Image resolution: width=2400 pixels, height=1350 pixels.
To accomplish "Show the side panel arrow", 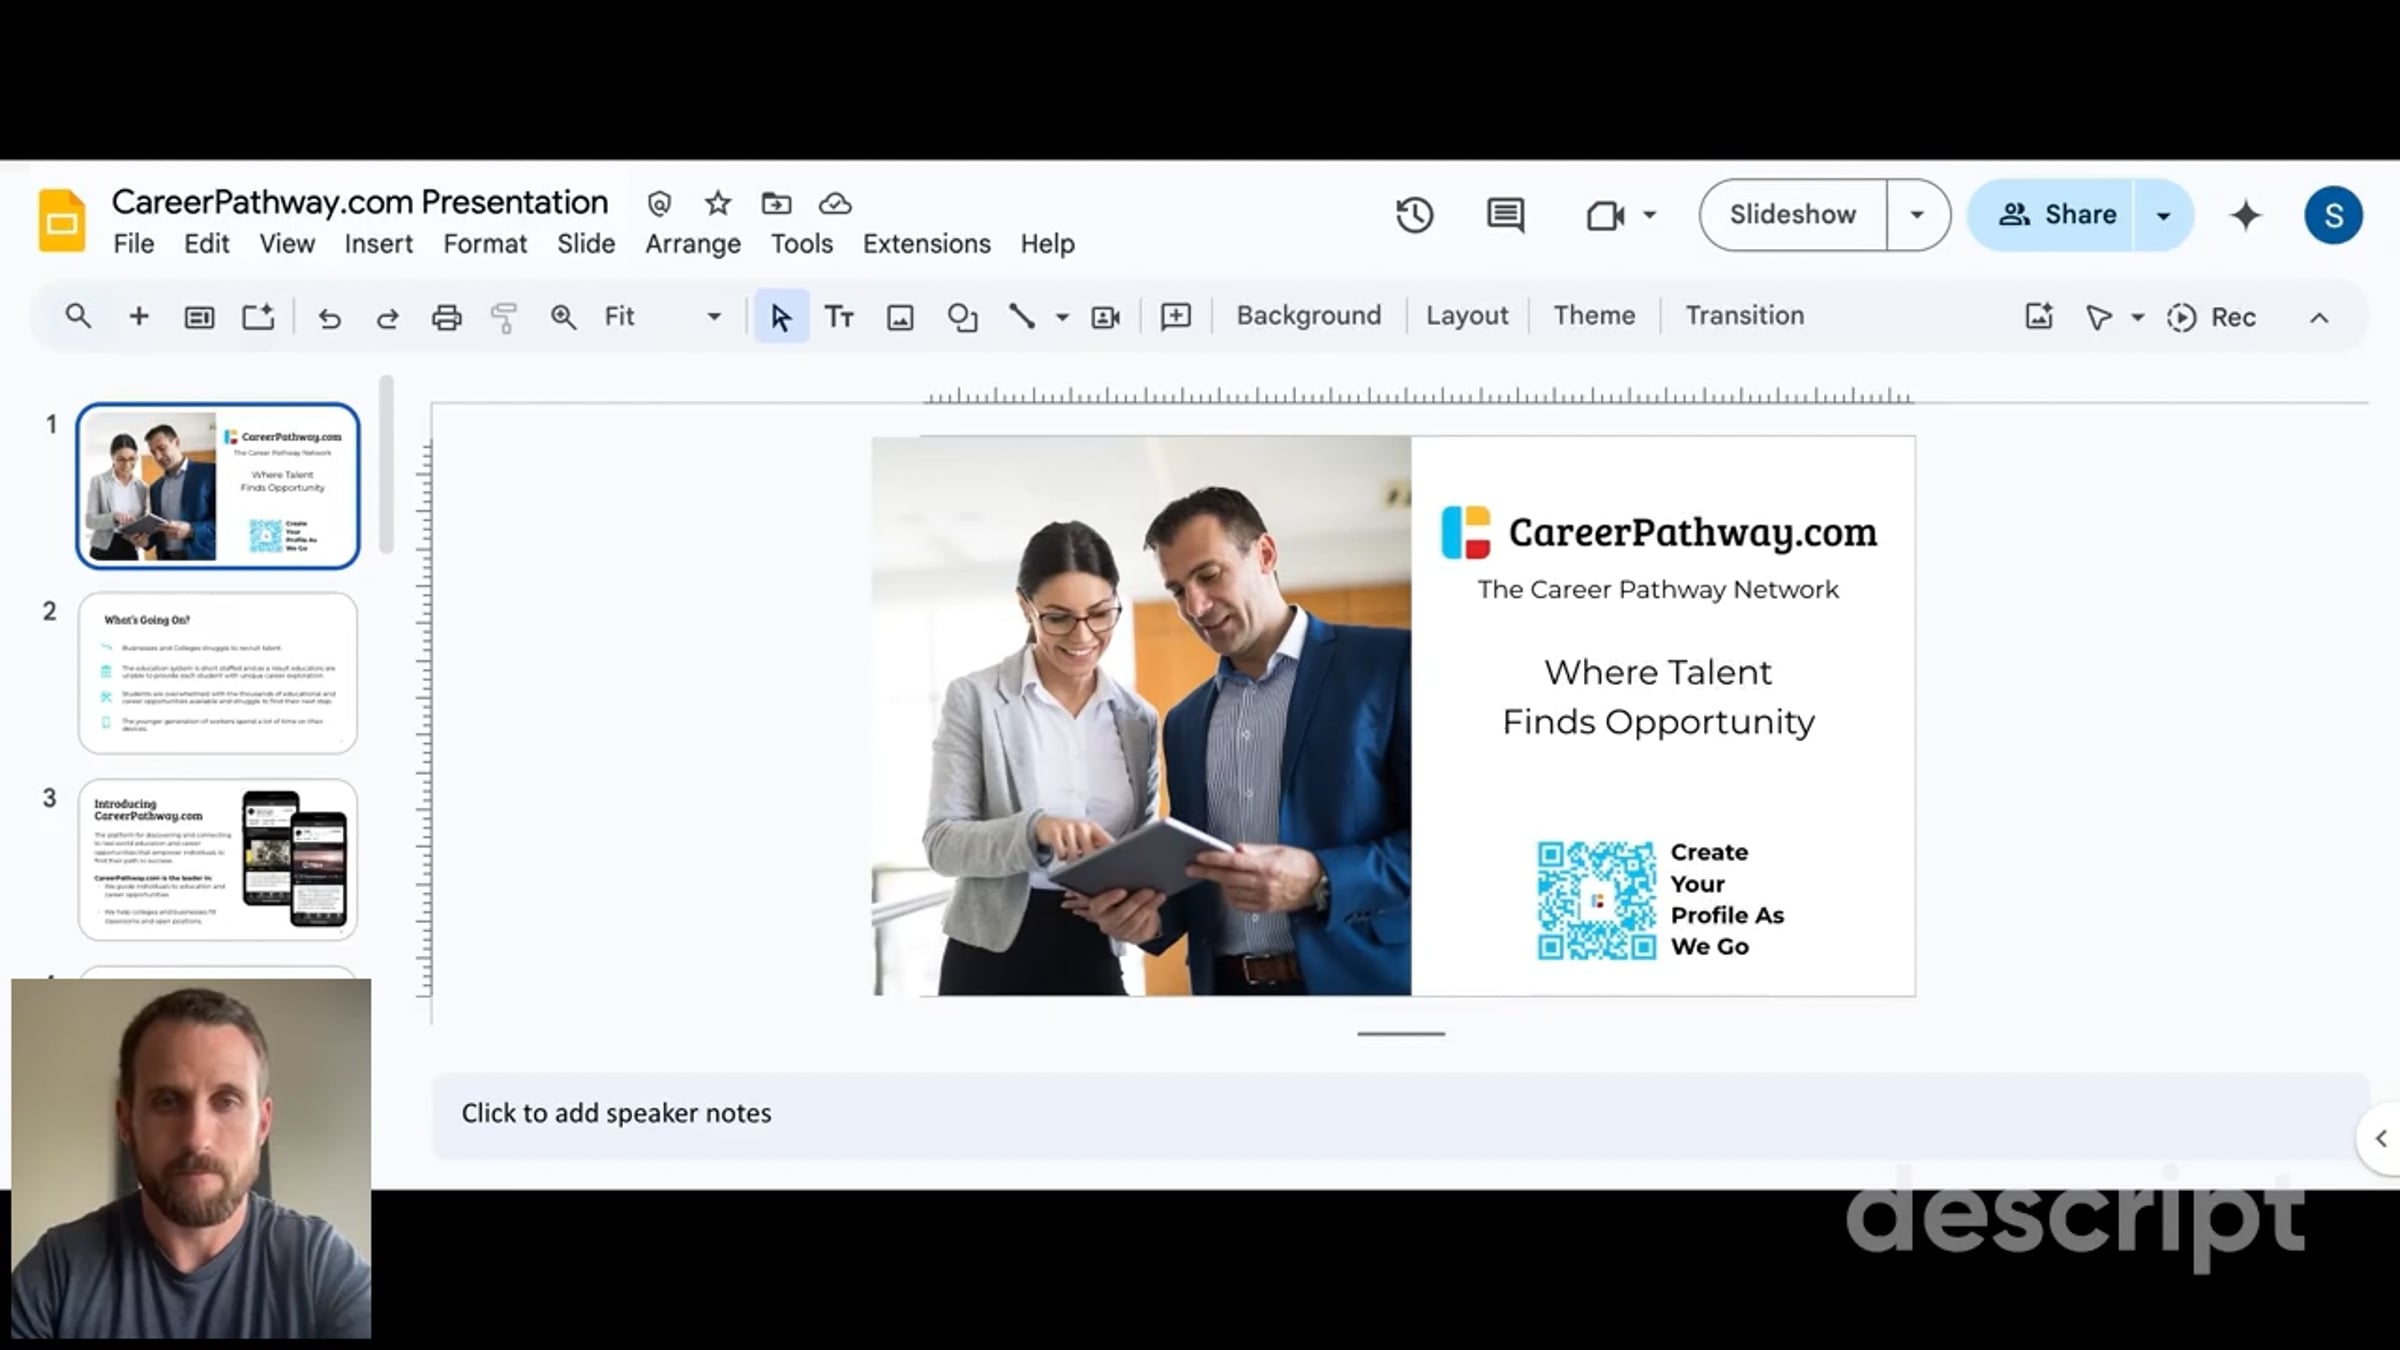I will tap(2381, 1138).
